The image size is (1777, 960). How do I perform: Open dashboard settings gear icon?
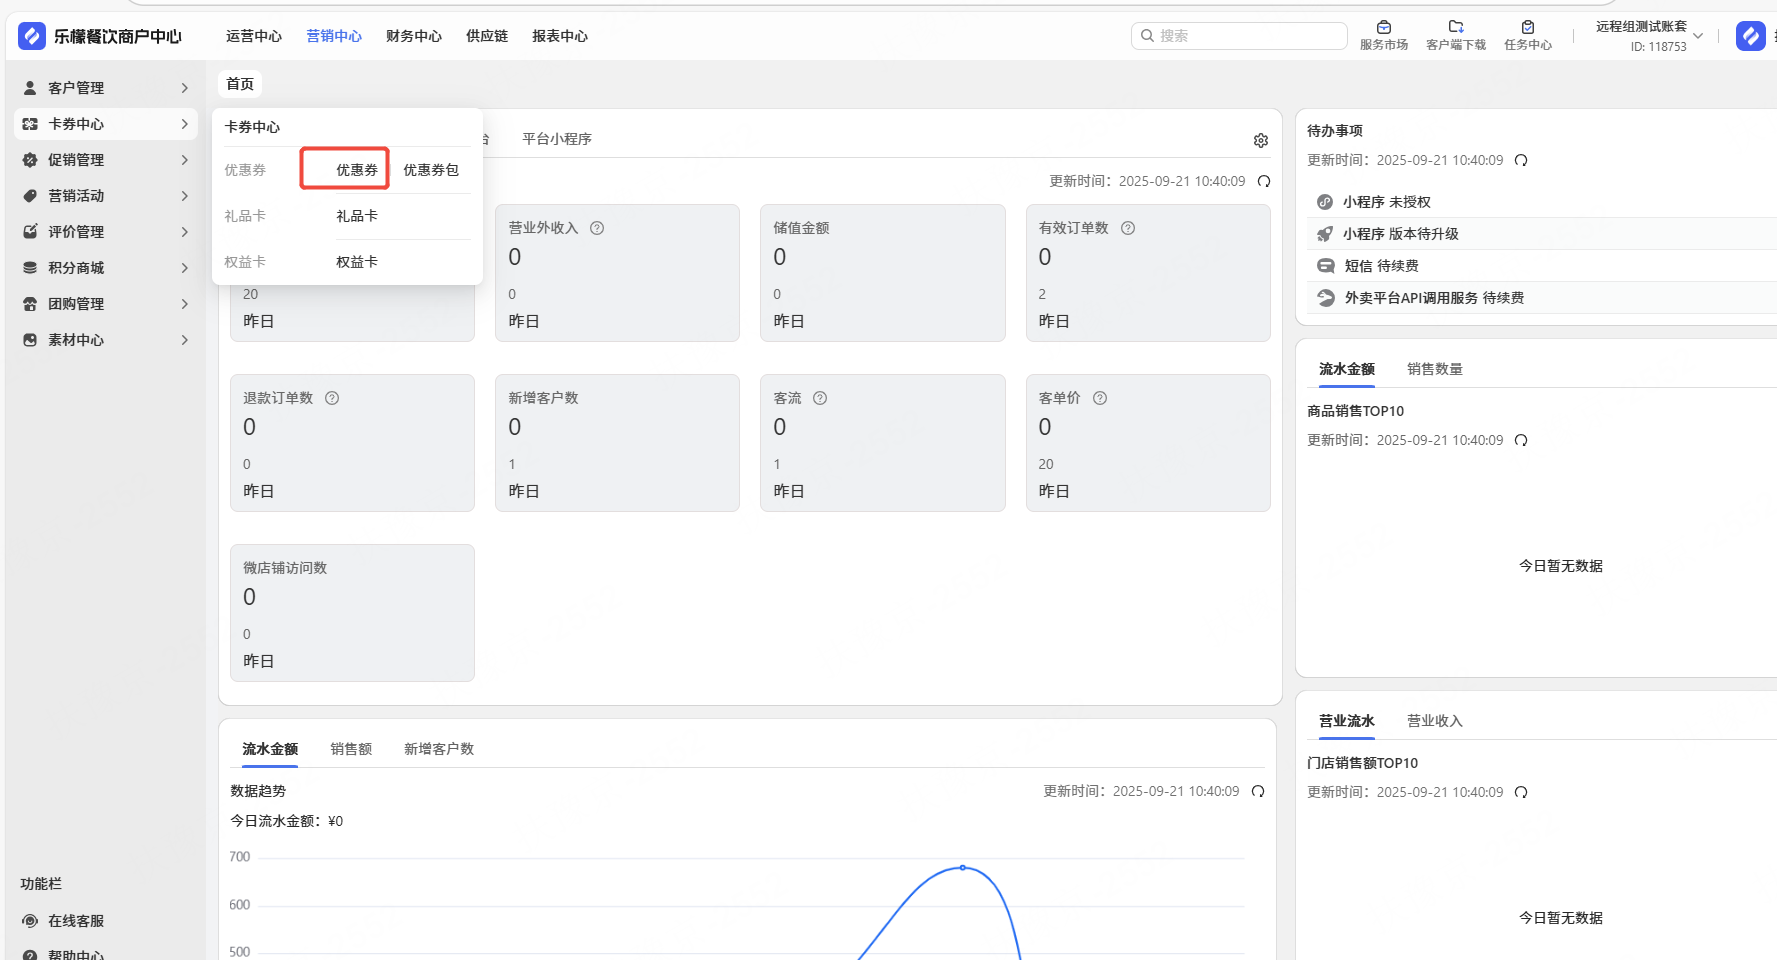1261,140
